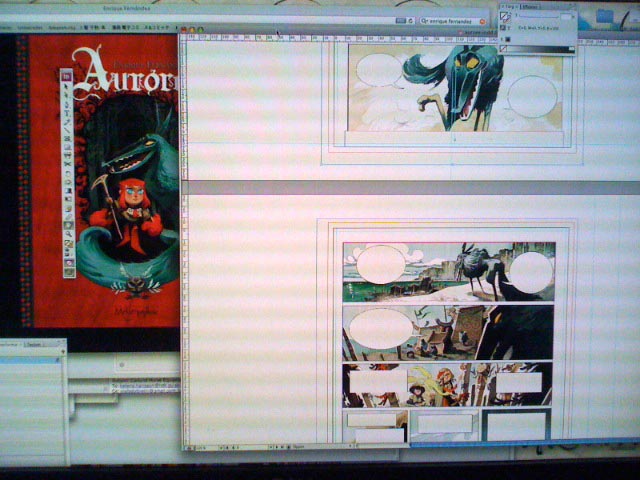Screen dimensions: 640x480
Task: Click the Aurore book cover image
Action: pos(102,180)
